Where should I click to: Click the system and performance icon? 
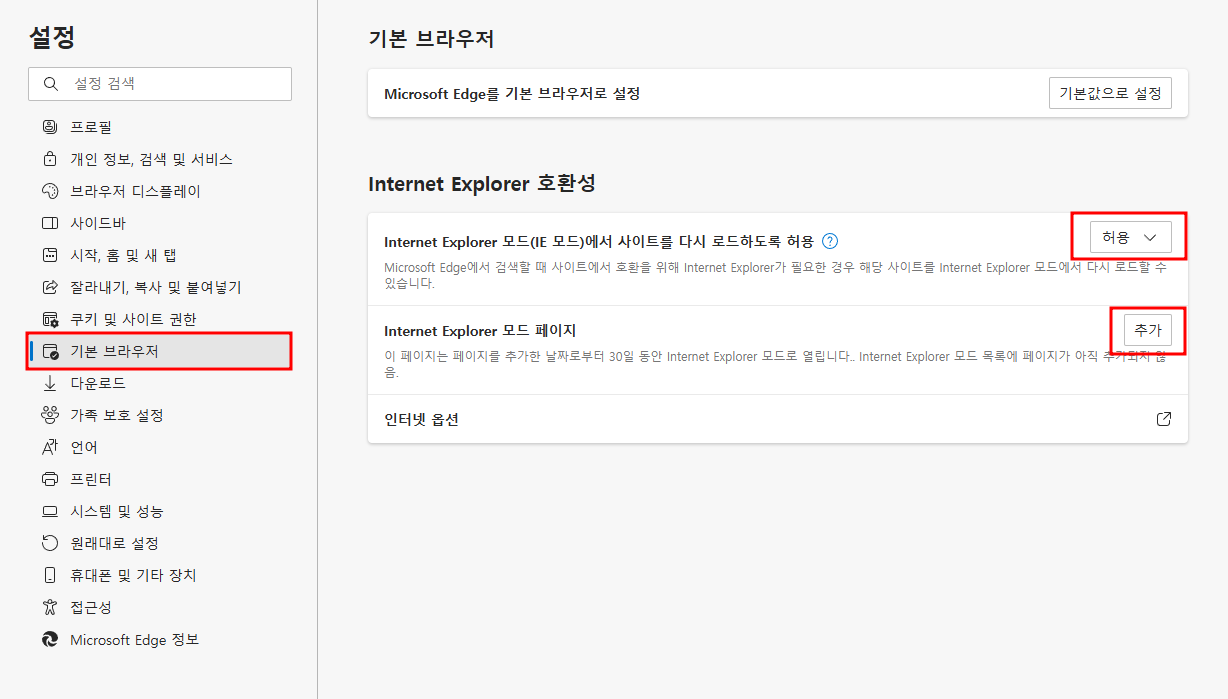click(50, 511)
